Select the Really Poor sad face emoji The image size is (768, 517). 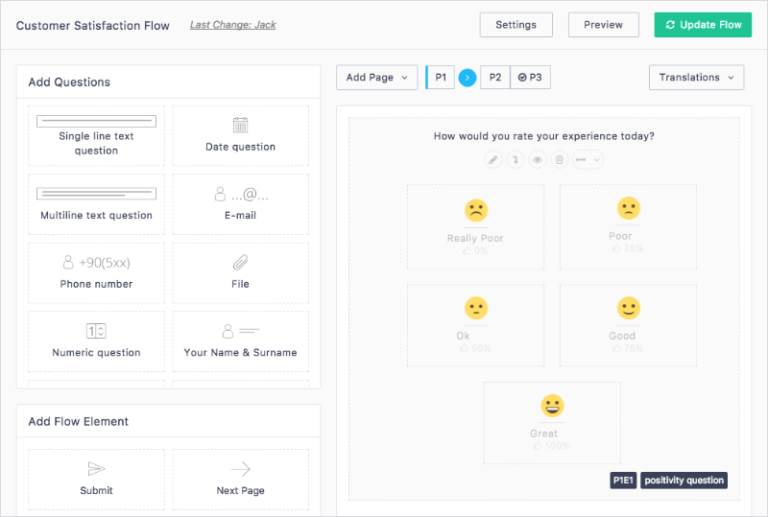(476, 211)
